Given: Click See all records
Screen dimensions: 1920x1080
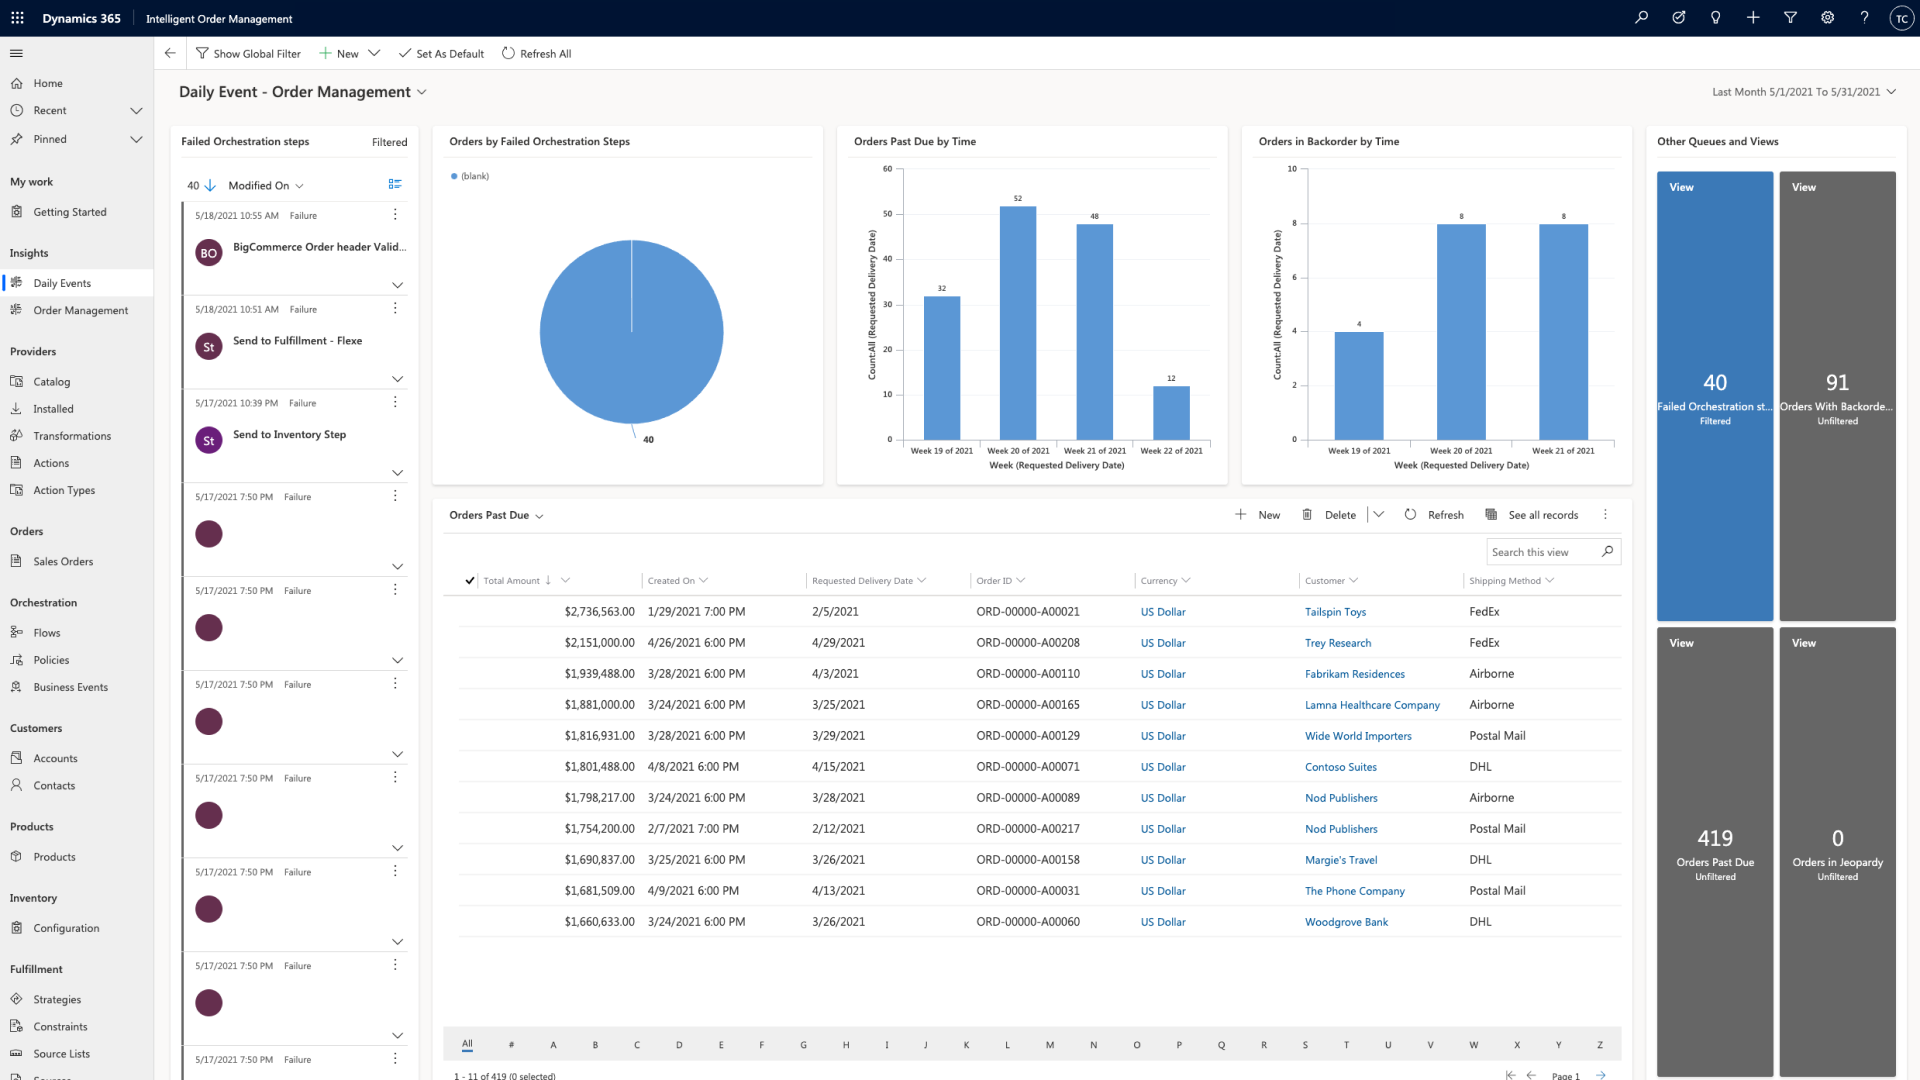Looking at the screenshot, I should (x=1532, y=515).
